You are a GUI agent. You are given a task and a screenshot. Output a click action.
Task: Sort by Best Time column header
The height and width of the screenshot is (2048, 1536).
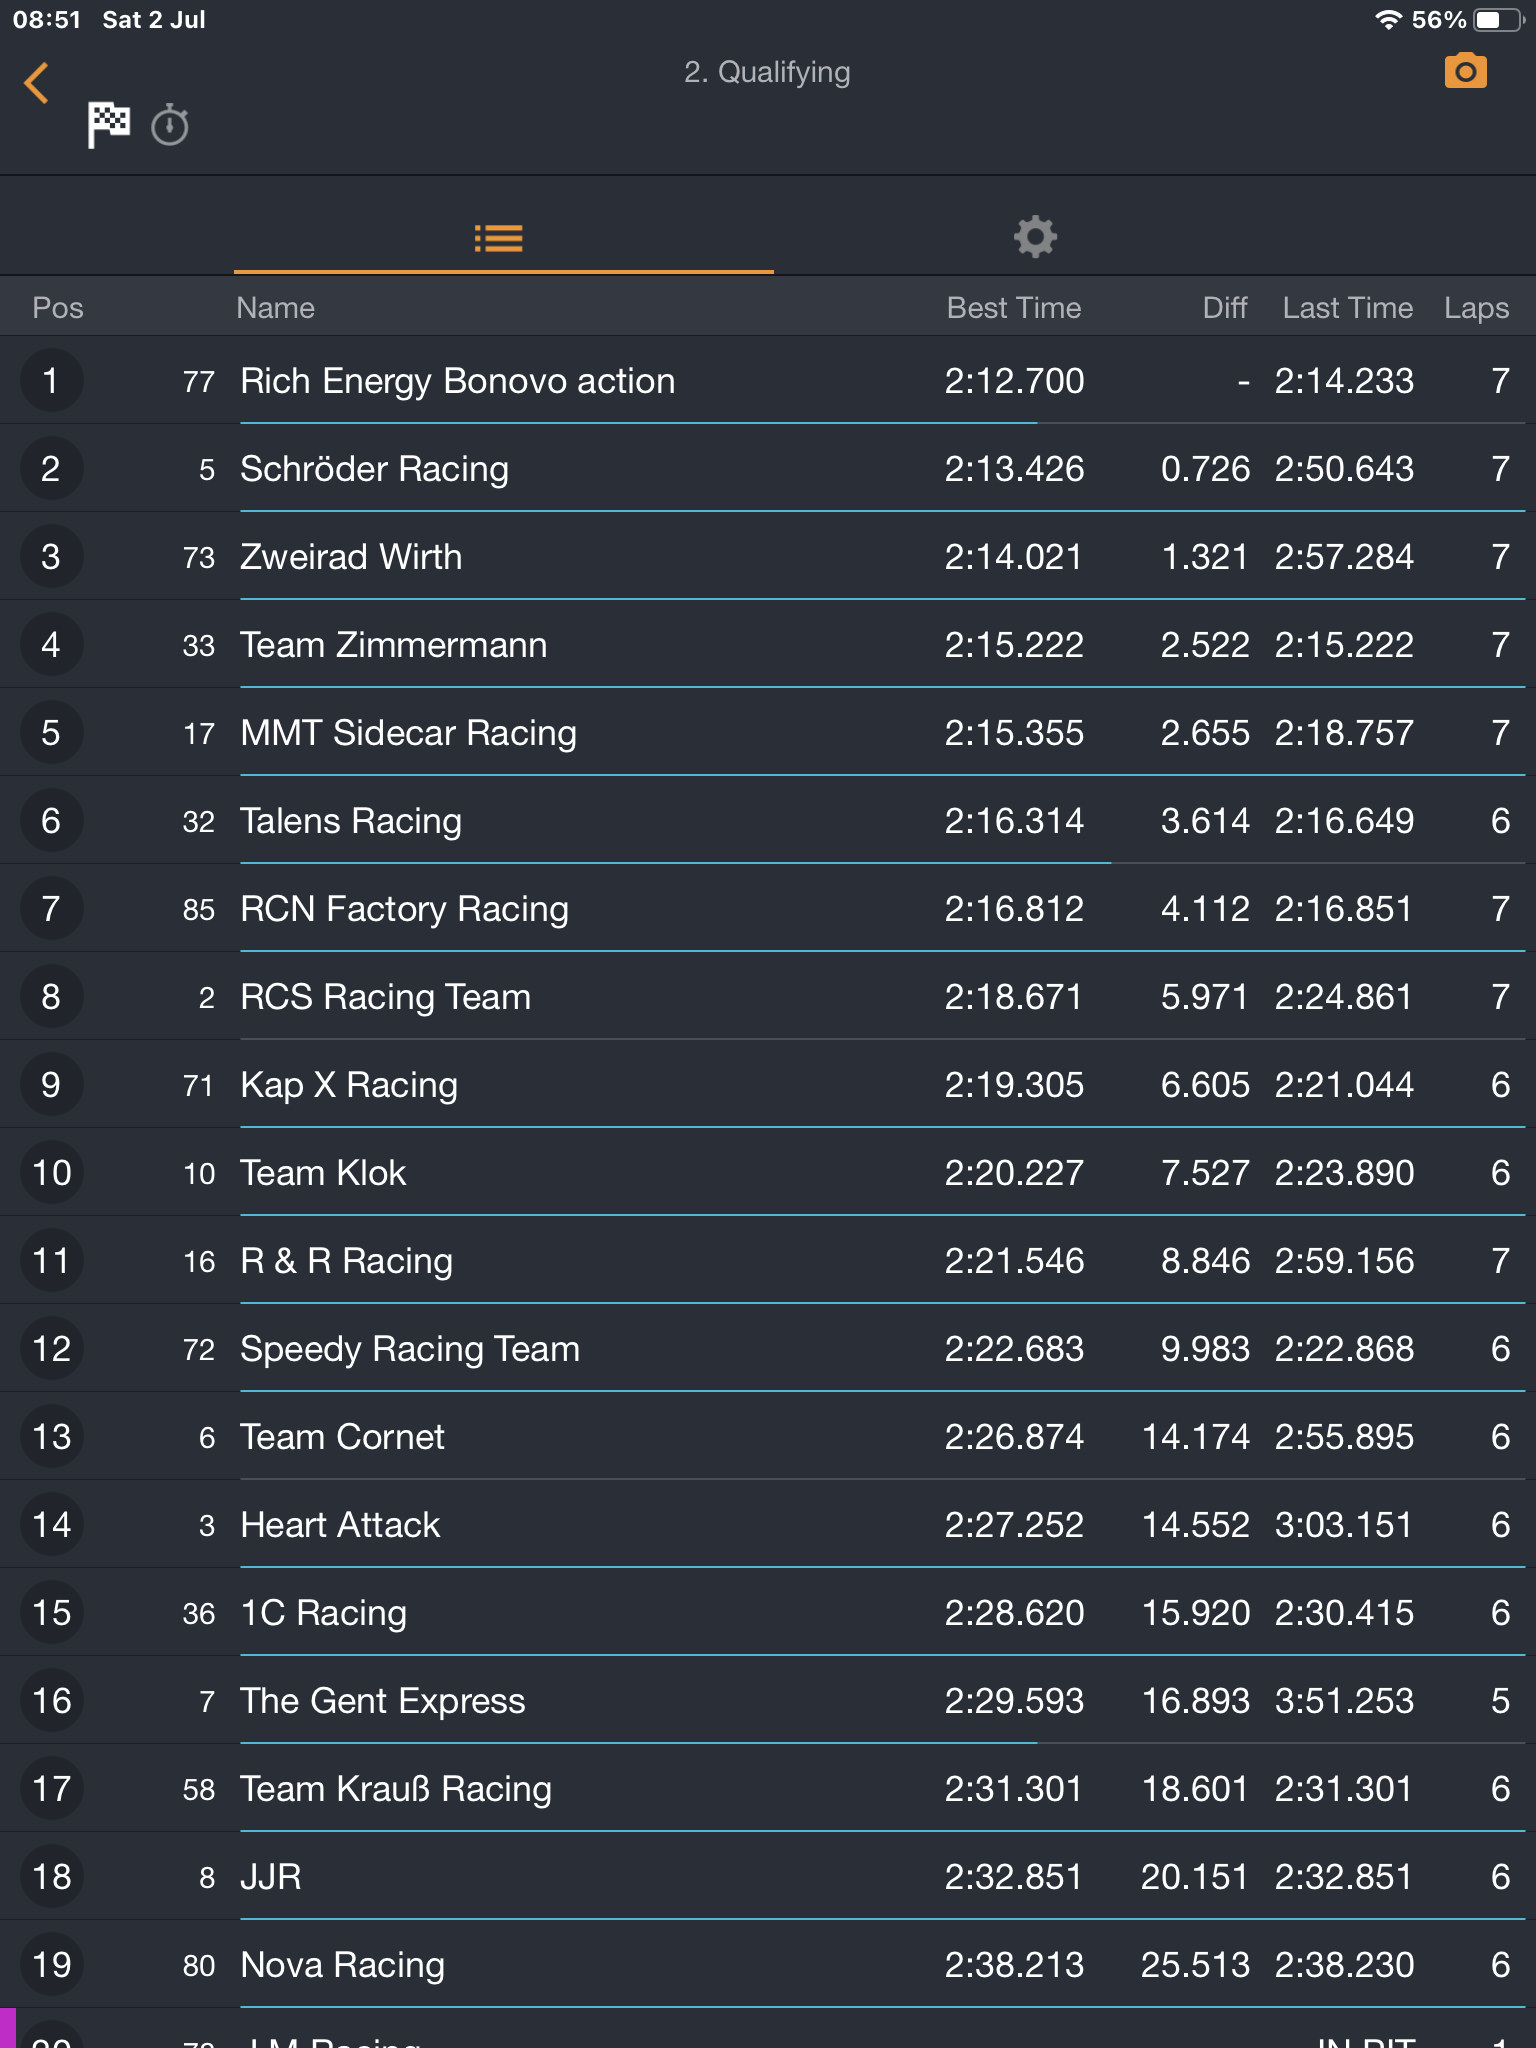coord(1013,308)
